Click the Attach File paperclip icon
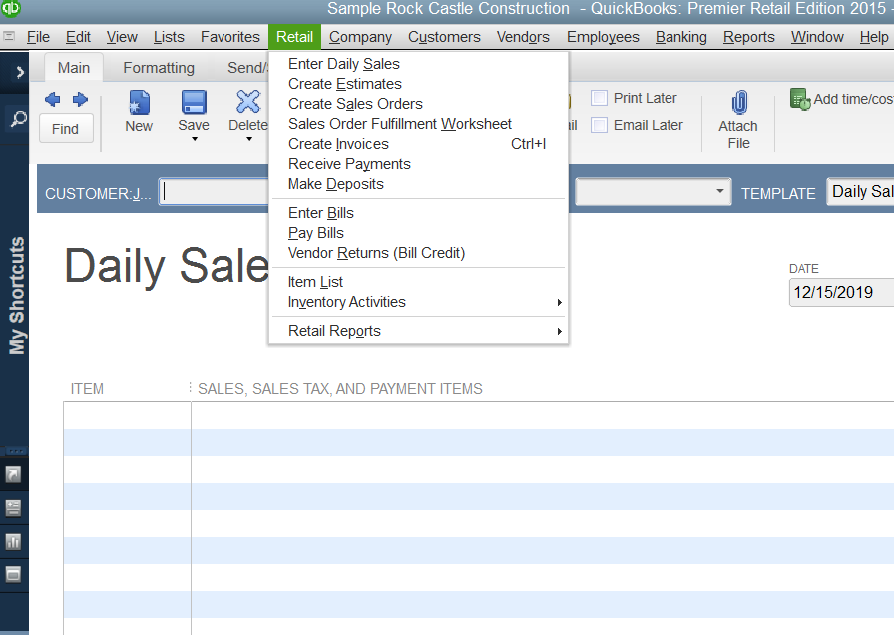 pos(739,103)
